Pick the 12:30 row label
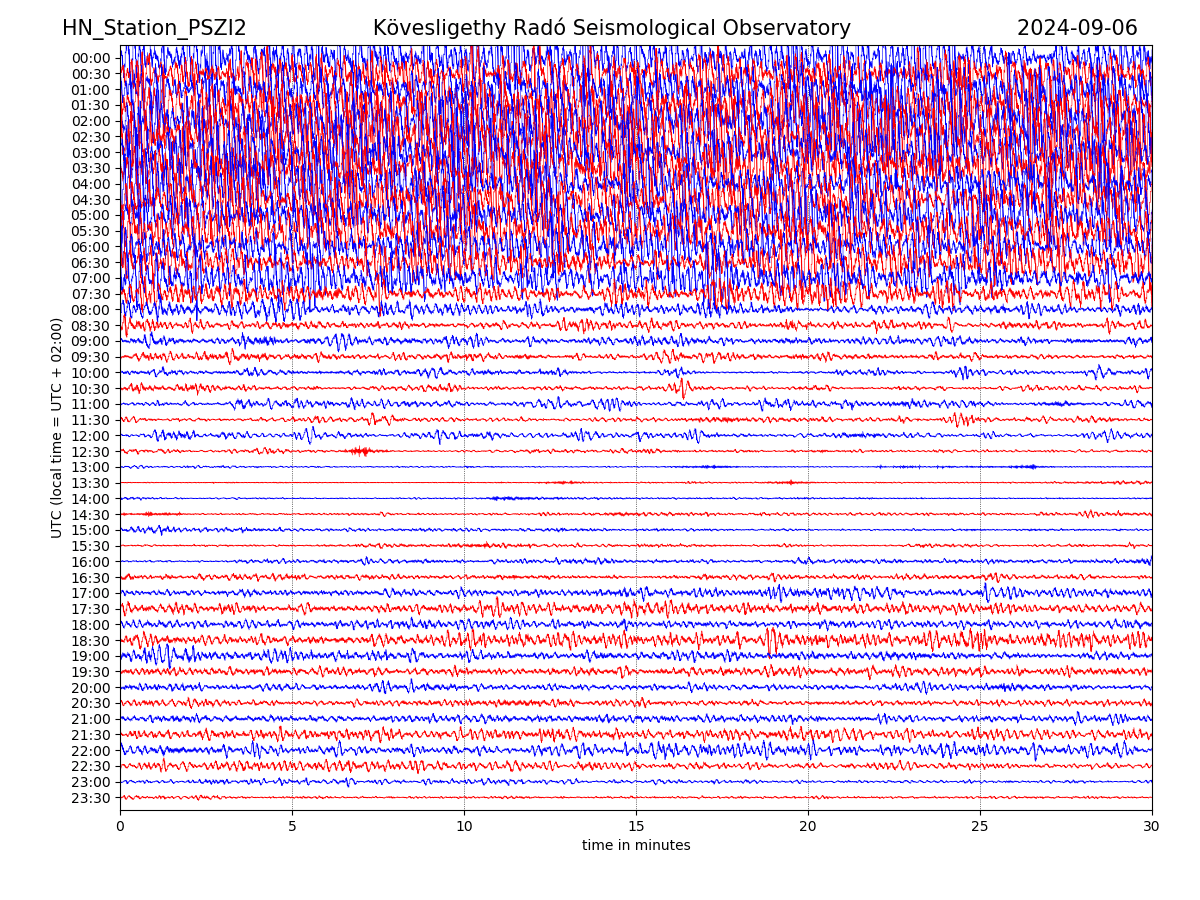Image resolution: width=1200 pixels, height=900 pixels. (90, 452)
